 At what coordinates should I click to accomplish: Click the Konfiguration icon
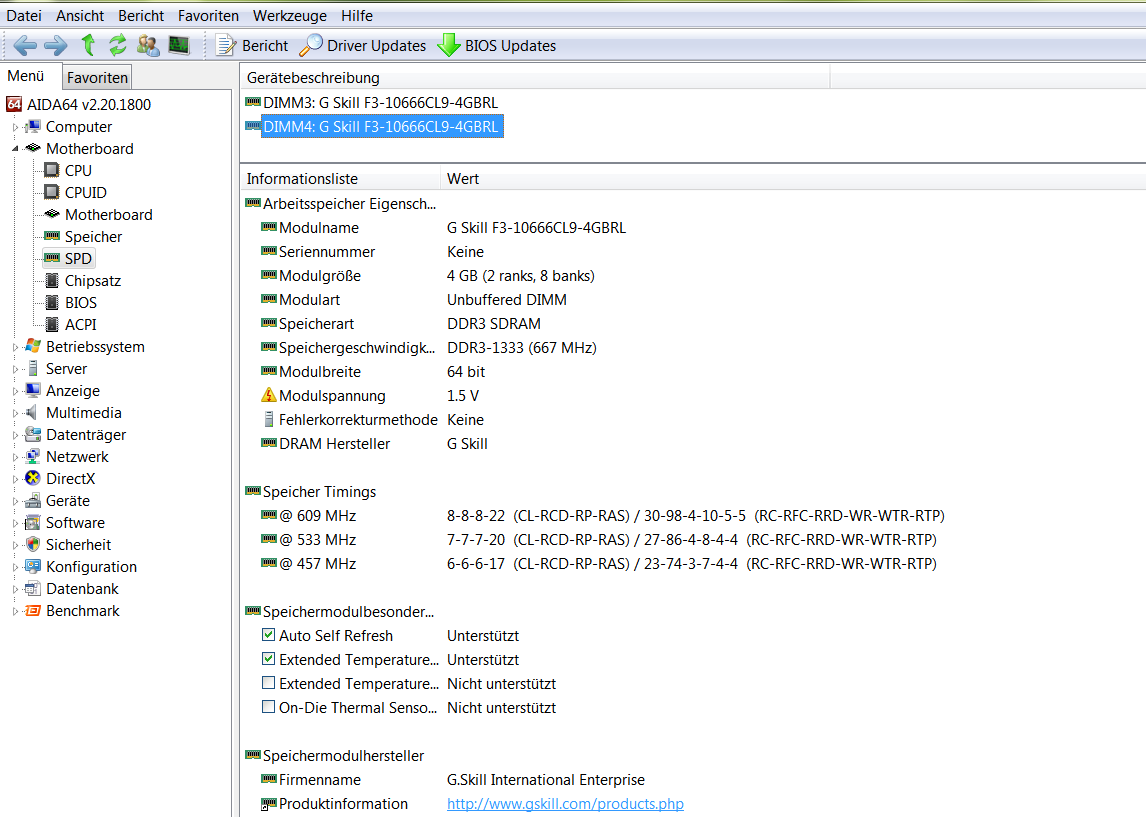33,566
